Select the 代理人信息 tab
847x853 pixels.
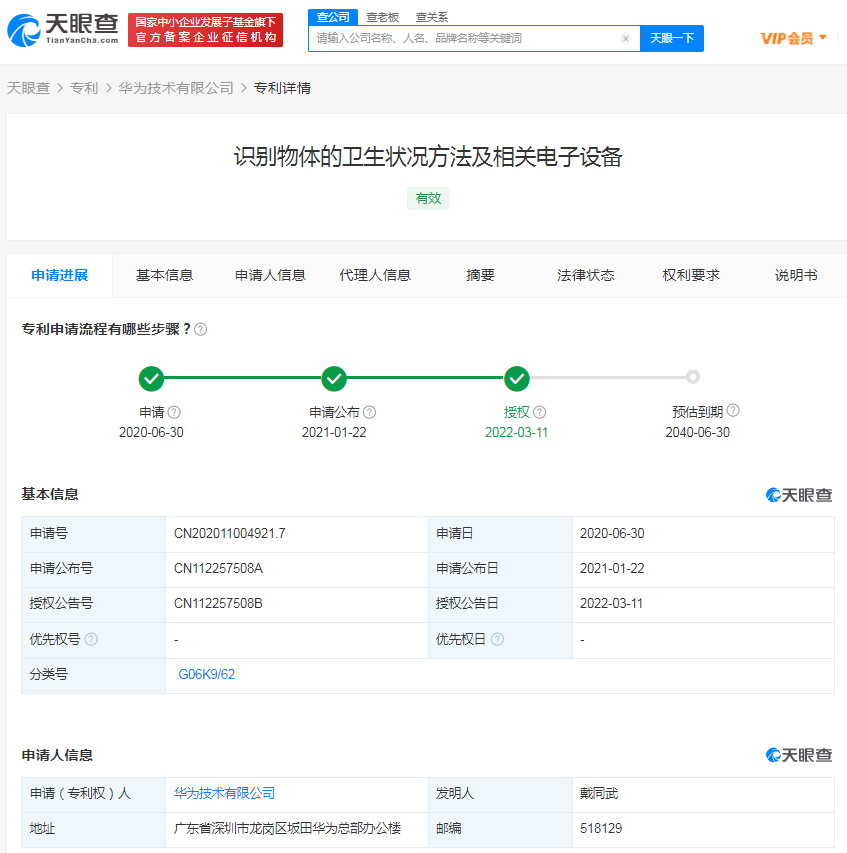coord(375,275)
